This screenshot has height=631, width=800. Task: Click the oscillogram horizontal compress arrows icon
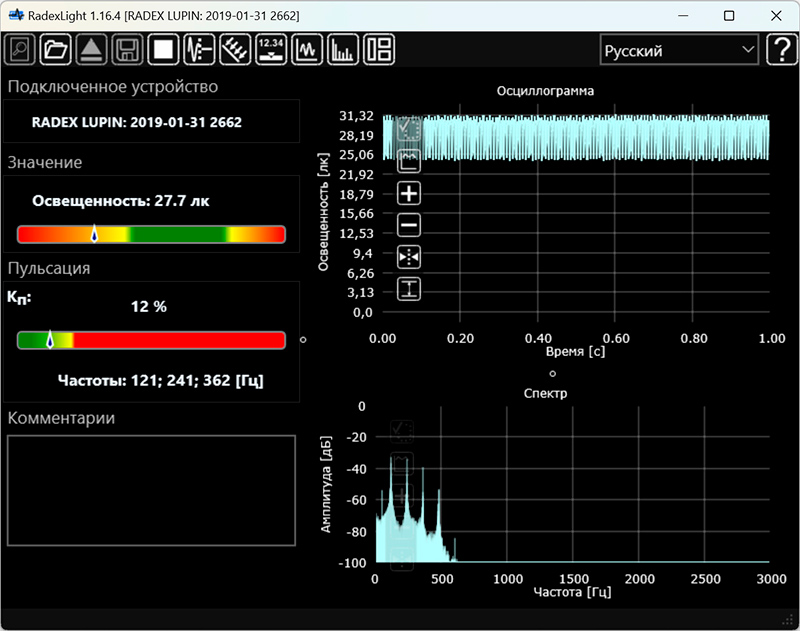pos(409,257)
